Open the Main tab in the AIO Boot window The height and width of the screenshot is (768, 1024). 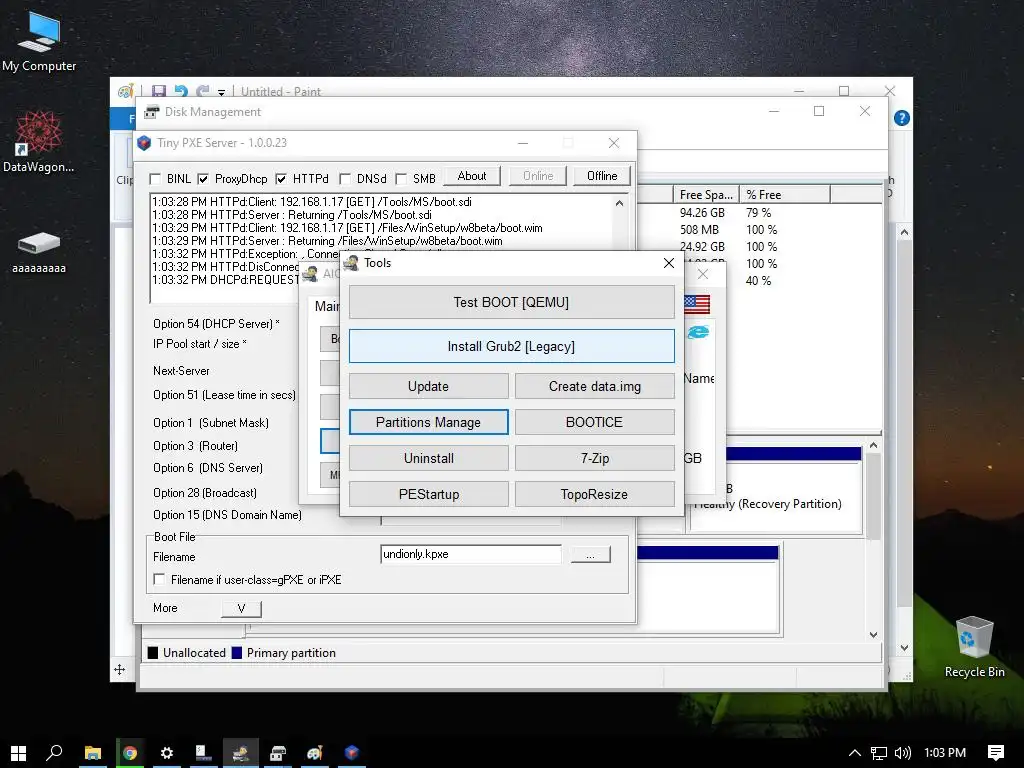[x=327, y=306]
